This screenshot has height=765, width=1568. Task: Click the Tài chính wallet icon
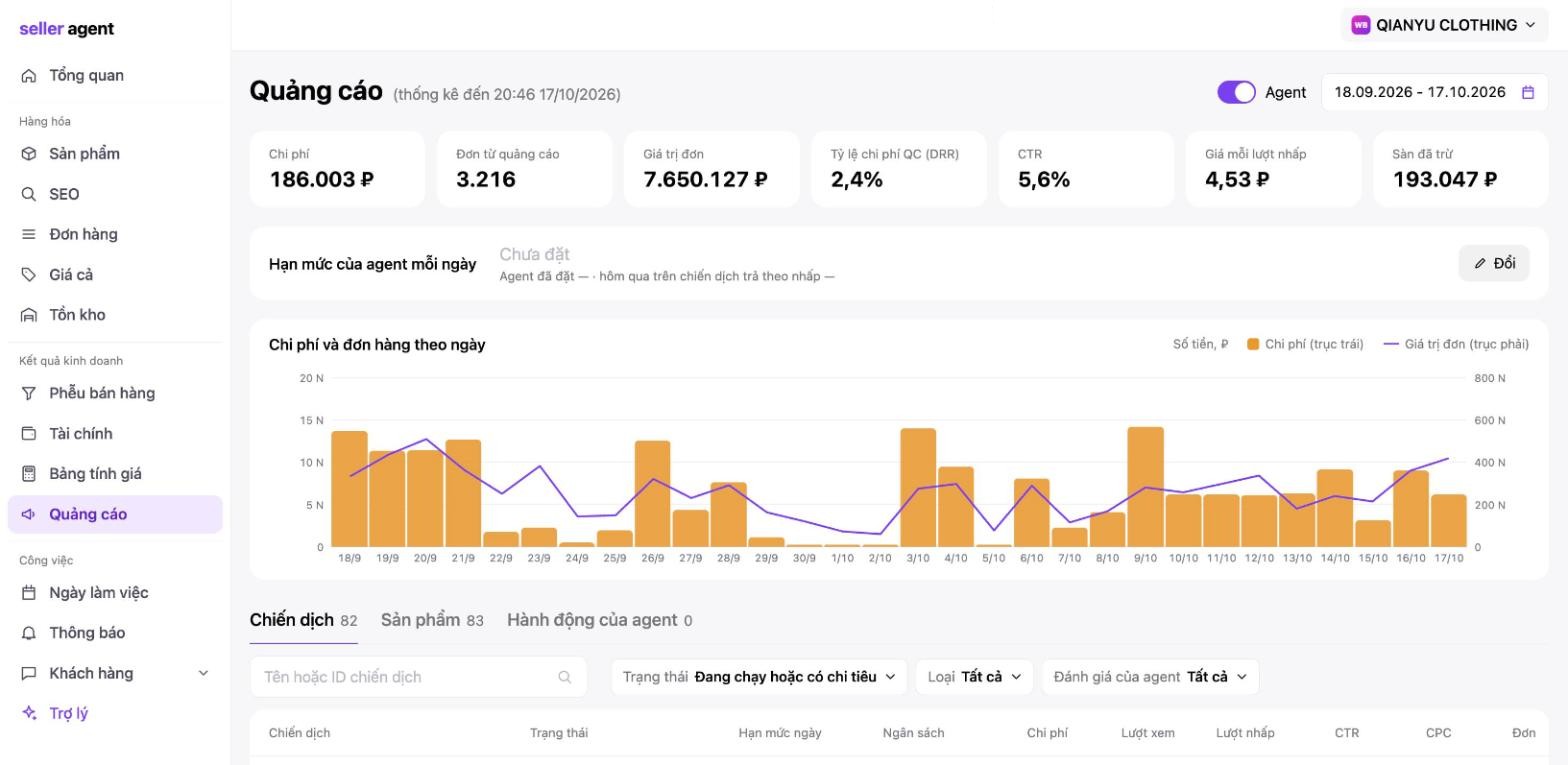coord(29,434)
